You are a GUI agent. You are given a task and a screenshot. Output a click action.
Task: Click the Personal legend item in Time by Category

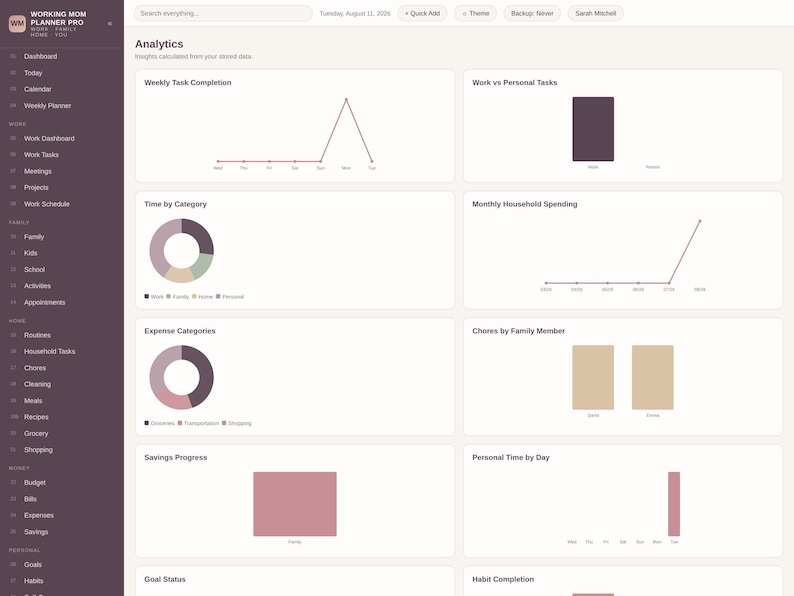[230, 297]
